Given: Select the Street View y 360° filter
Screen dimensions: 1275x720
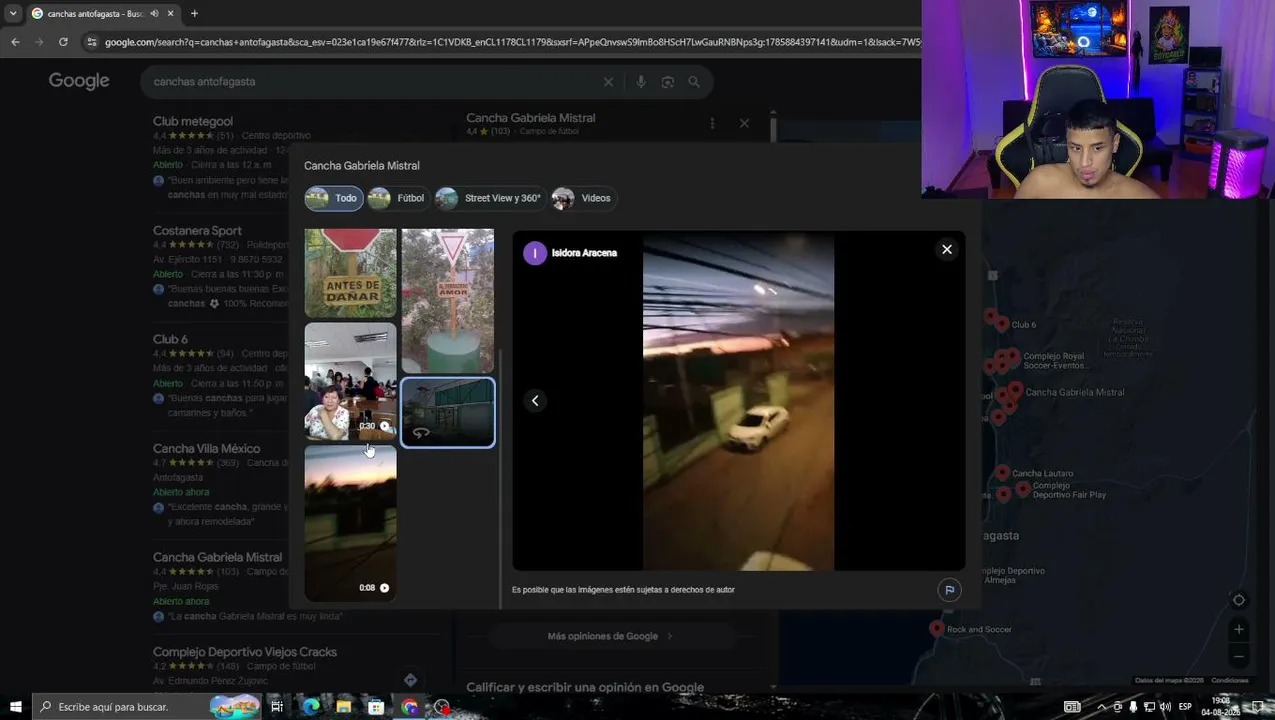Looking at the screenshot, I should point(489,198).
